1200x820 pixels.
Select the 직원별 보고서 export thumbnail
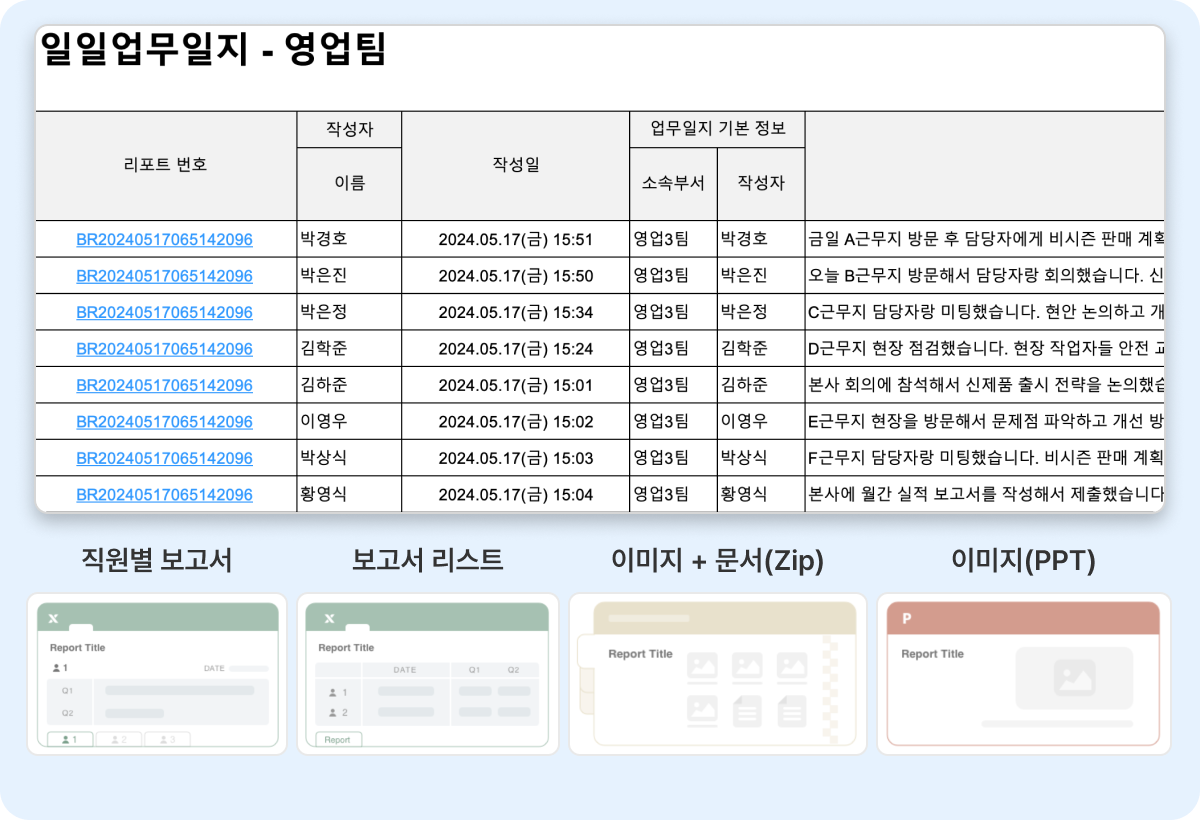click(157, 672)
